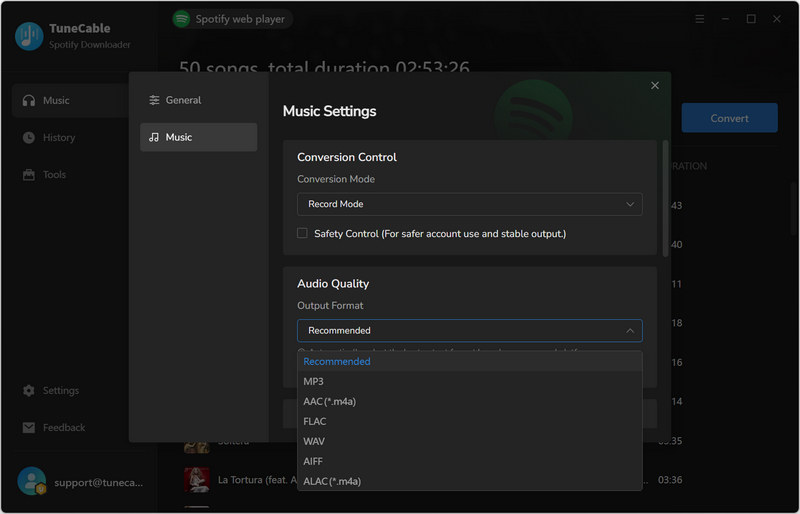The height and width of the screenshot is (514, 800).
Task: Click the Record Mode chevron arrow
Action: (x=630, y=204)
